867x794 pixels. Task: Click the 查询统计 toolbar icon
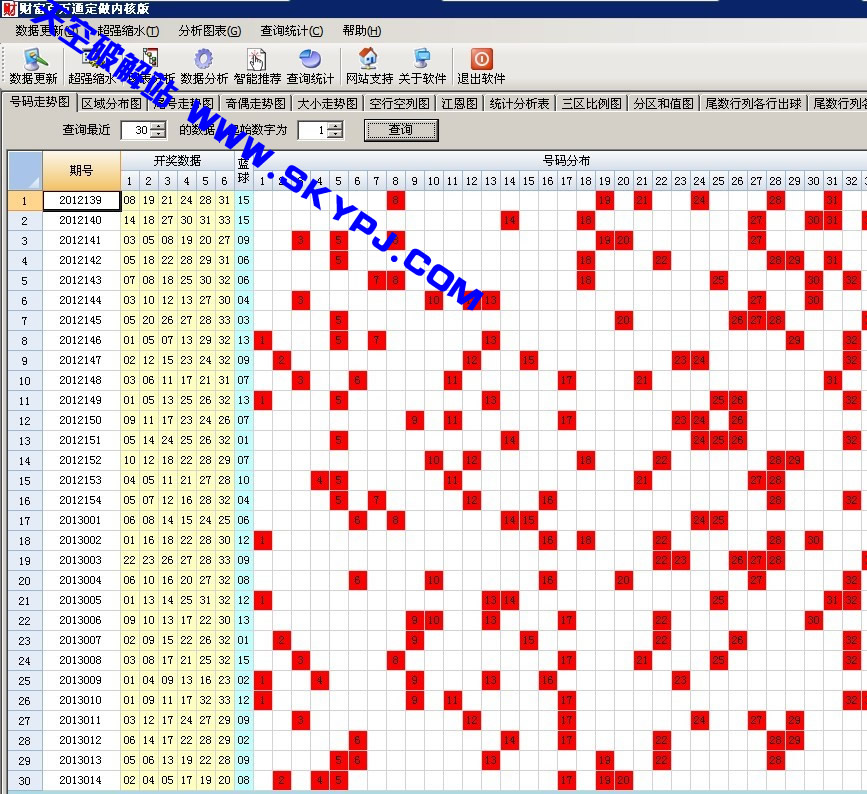click(x=310, y=65)
